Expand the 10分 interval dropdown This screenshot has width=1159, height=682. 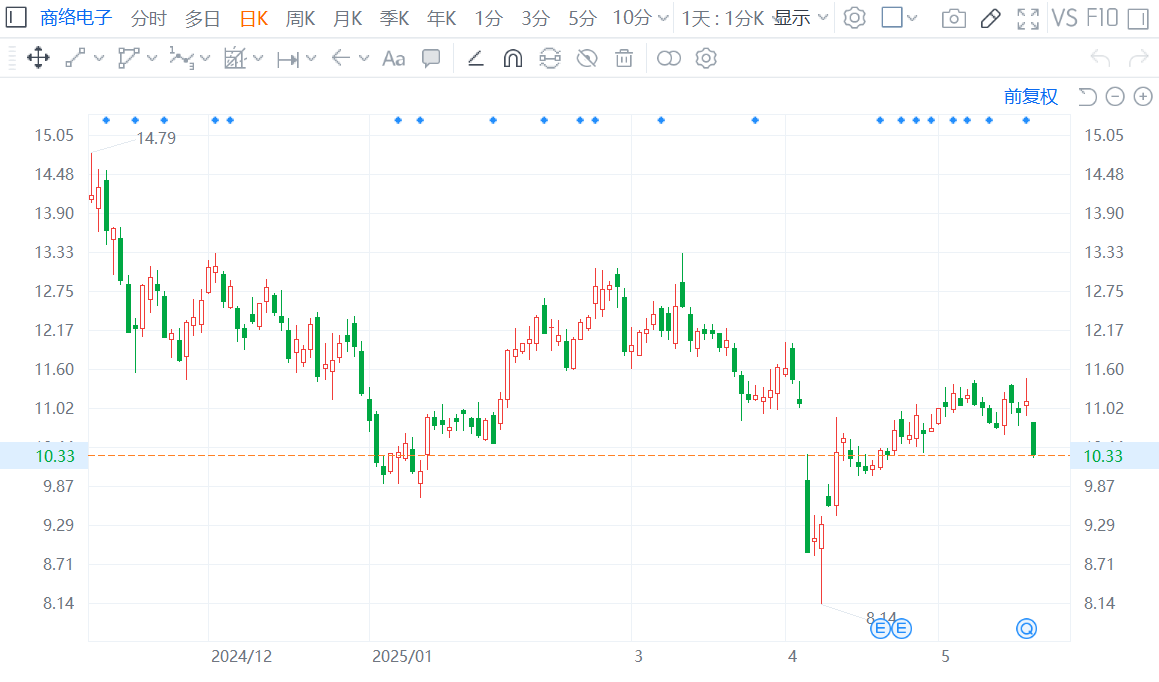click(663, 18)
